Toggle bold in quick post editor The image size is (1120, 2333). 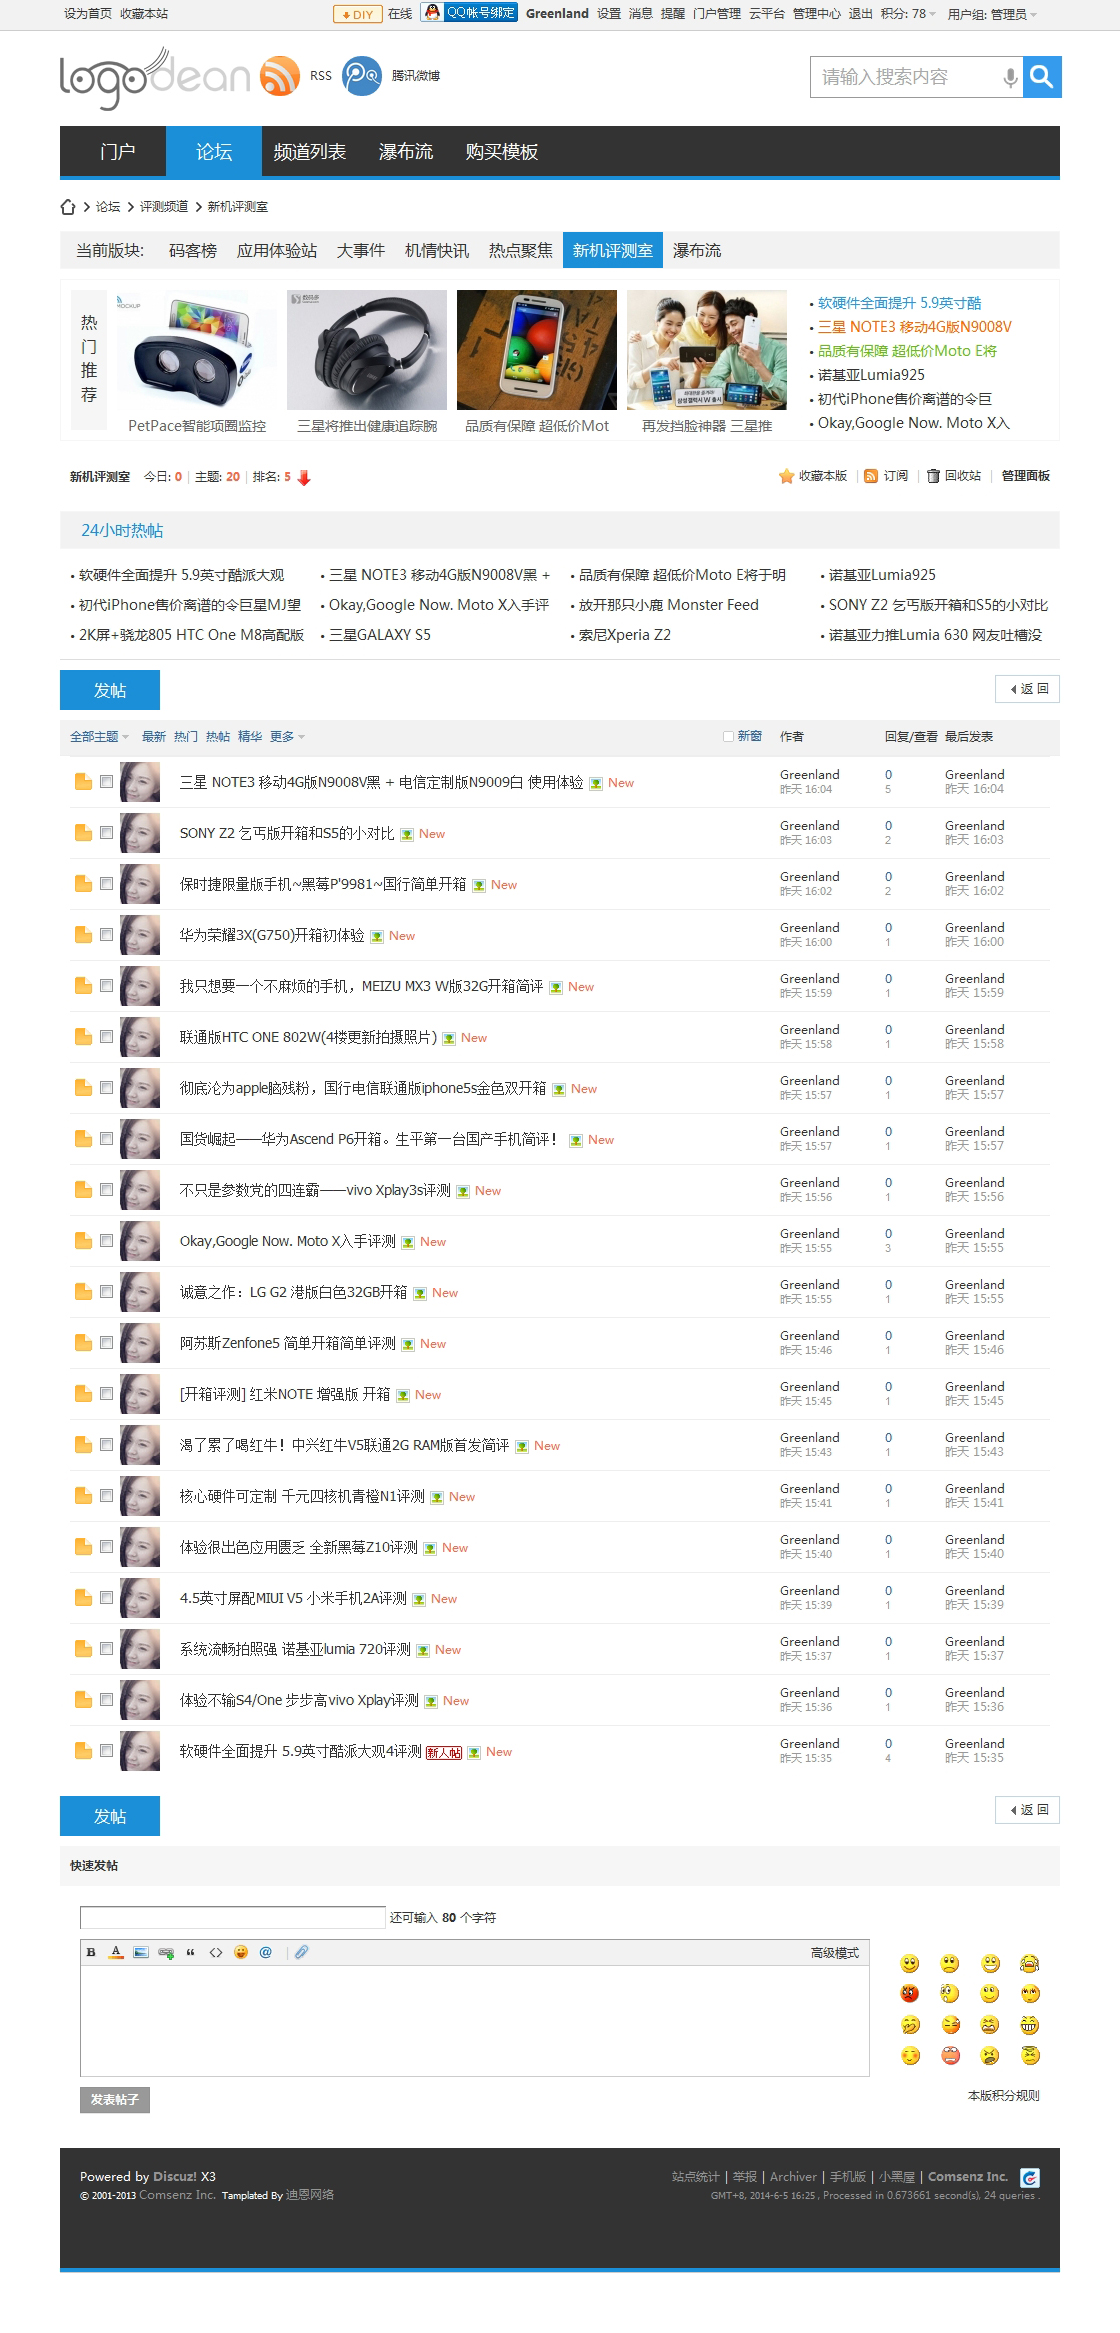coord(91,1952)
